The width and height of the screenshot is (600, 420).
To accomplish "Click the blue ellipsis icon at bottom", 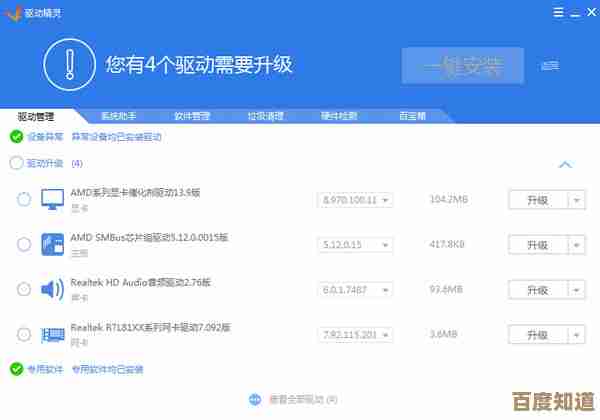I will pos(255,399).
